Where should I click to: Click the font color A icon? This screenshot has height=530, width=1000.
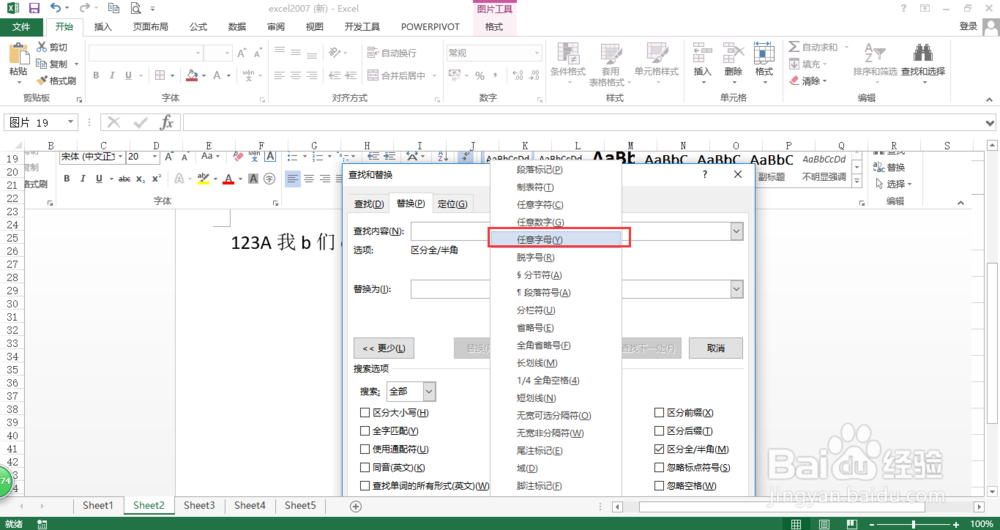[x=217, y=75]
